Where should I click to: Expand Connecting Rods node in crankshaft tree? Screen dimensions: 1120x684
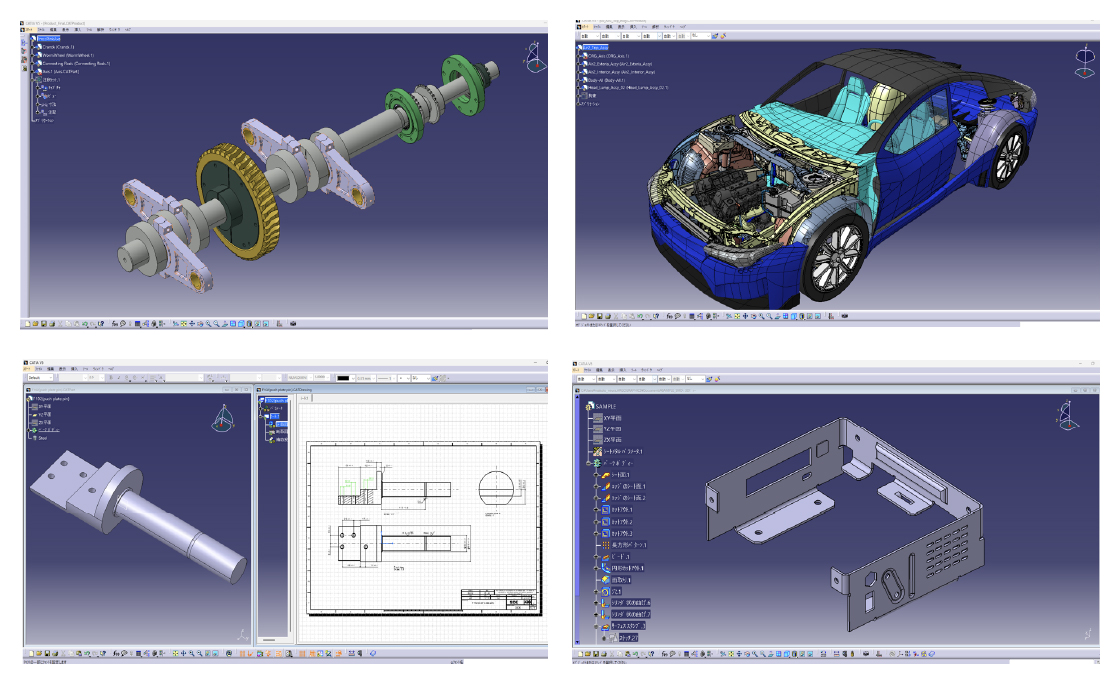tap(32, 64)
